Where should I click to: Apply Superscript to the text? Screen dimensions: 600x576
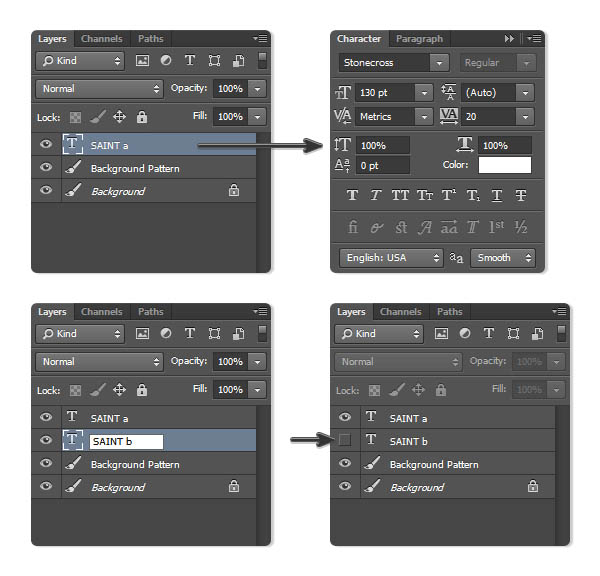pyautogui.click(x=449, y=196)
